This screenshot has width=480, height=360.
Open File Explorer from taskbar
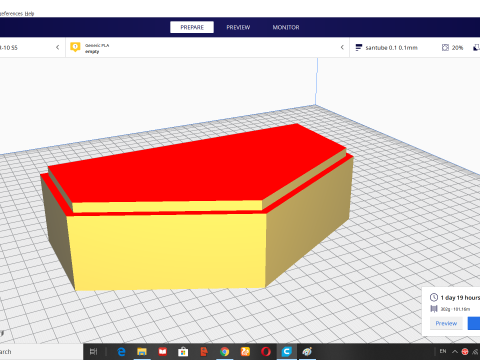(x=142, y=351)
